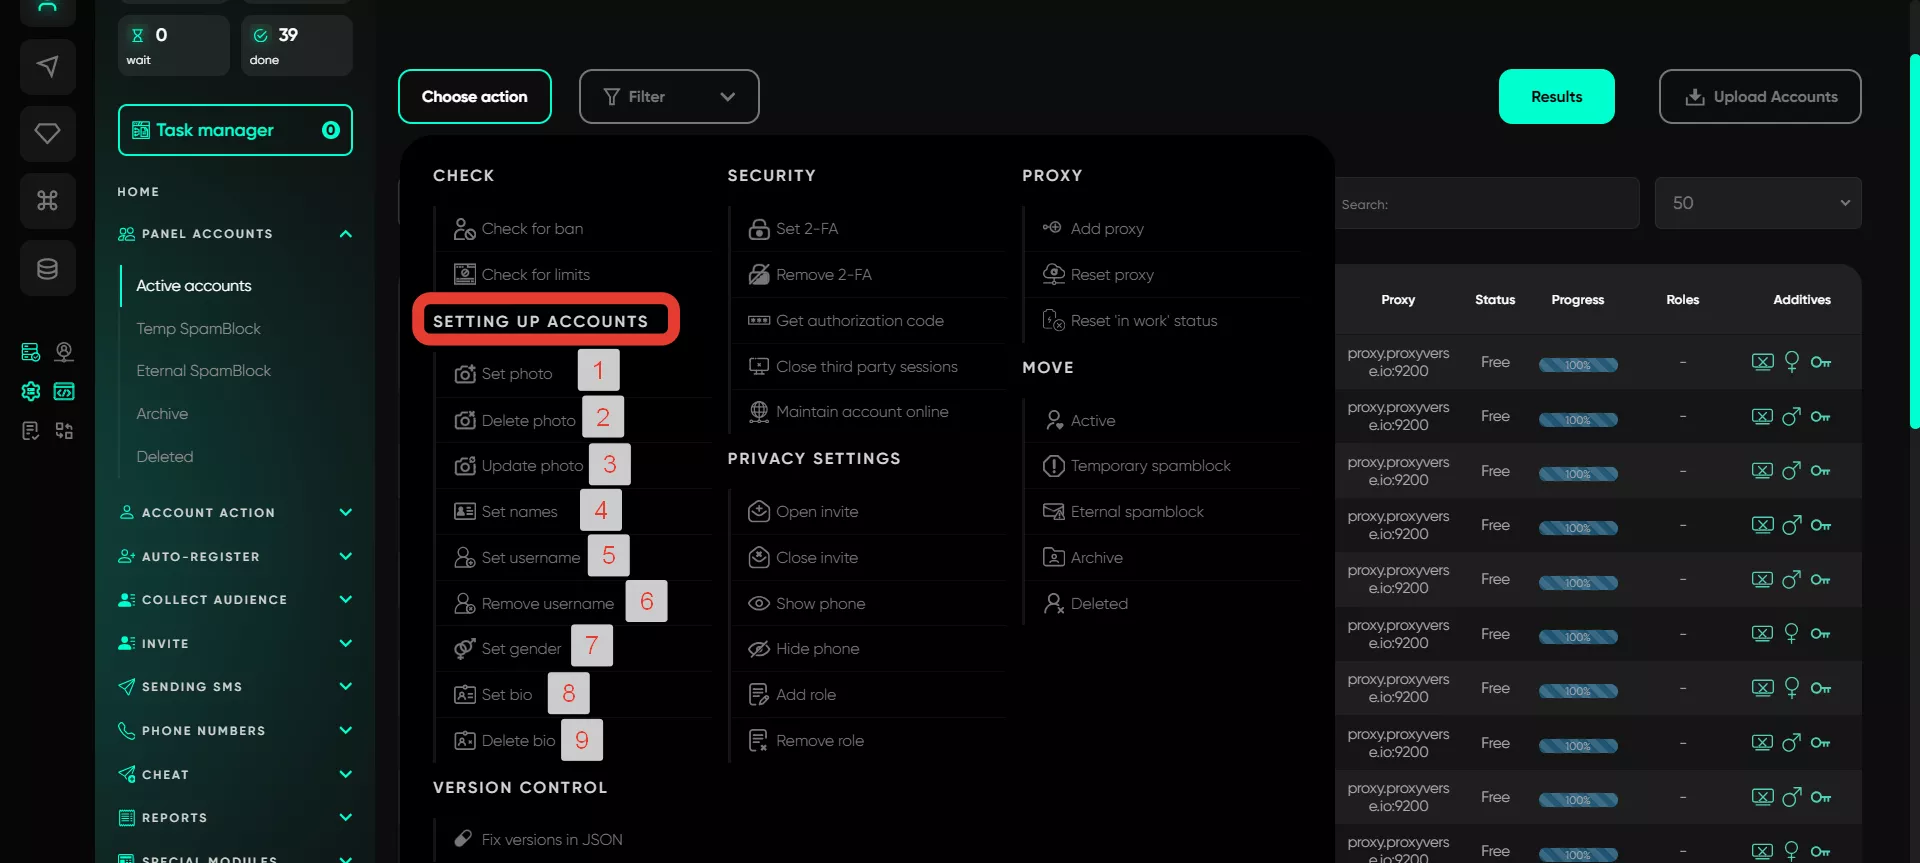
Task: Click the Set username person icon
Action: (x=464, y=557)
